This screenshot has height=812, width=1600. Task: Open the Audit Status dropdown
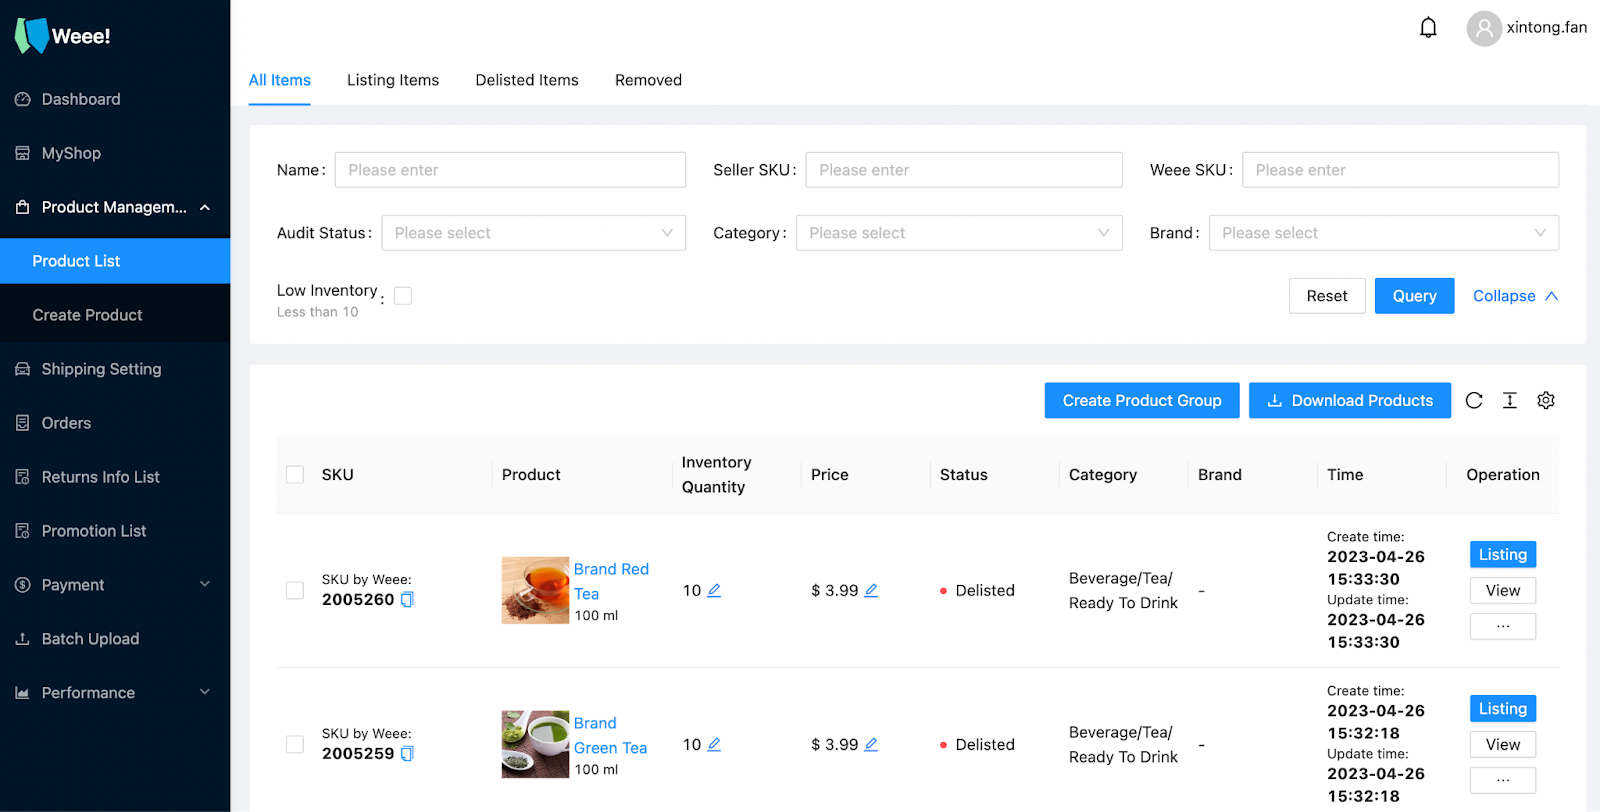click(533, 233)
